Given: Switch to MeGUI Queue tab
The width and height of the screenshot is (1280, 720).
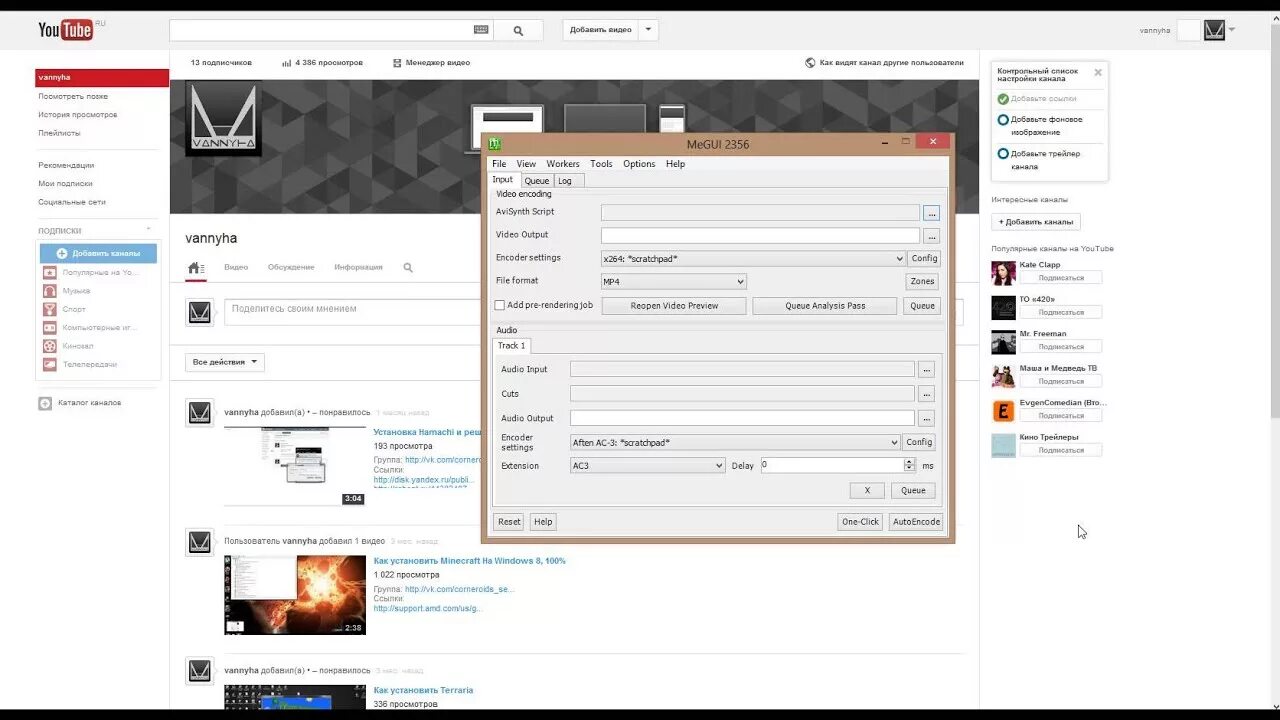Looking at the screenshot, I should click(536, 181).
